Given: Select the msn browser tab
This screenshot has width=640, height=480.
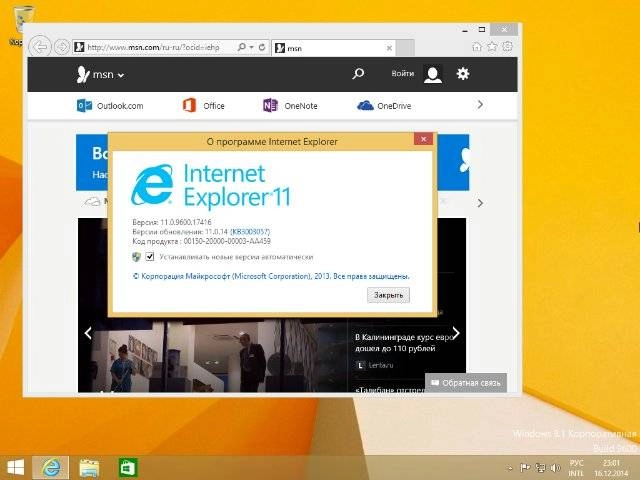Looking at the screenshot, I should (333, 48).
